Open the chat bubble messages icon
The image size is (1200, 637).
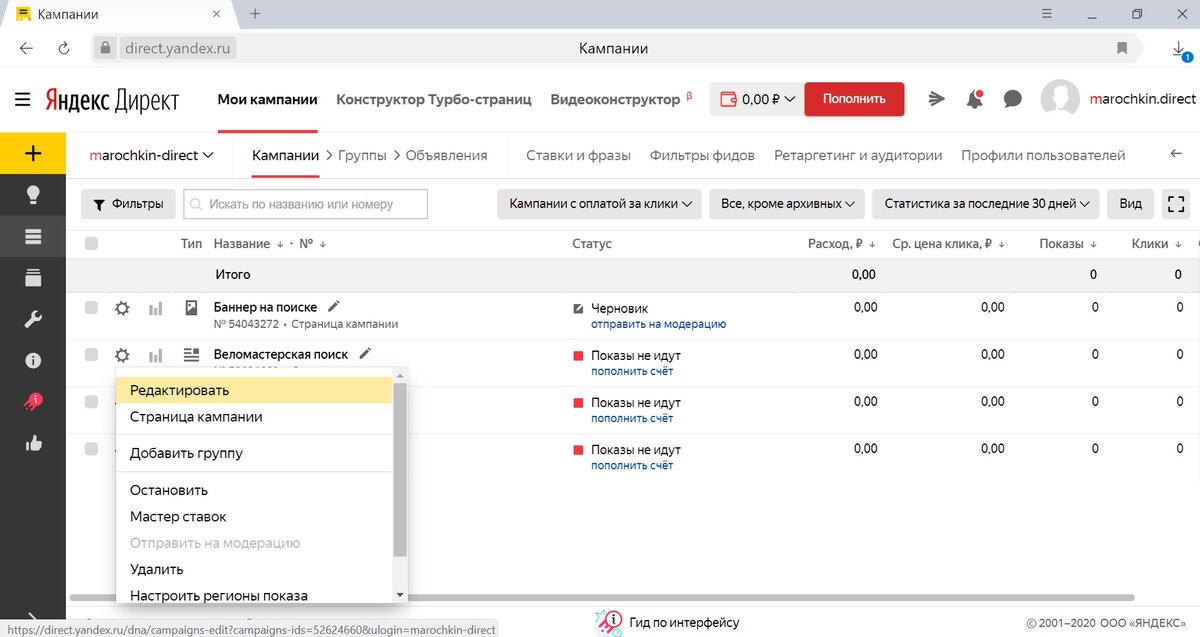coord(1012,99)
